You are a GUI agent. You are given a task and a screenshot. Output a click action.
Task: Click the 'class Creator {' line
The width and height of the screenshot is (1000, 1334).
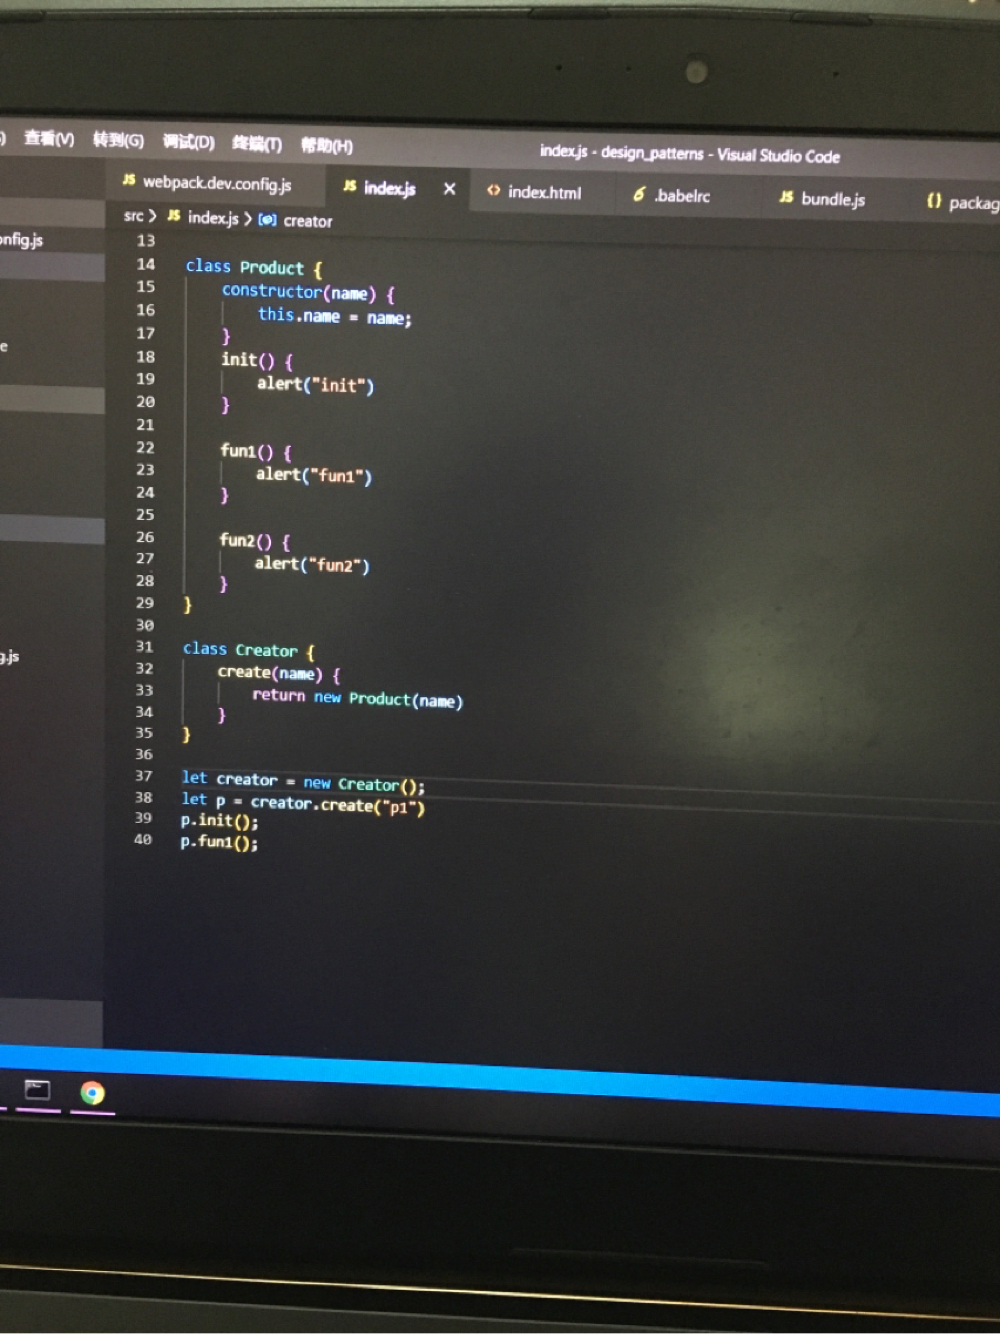click(249, 650)
